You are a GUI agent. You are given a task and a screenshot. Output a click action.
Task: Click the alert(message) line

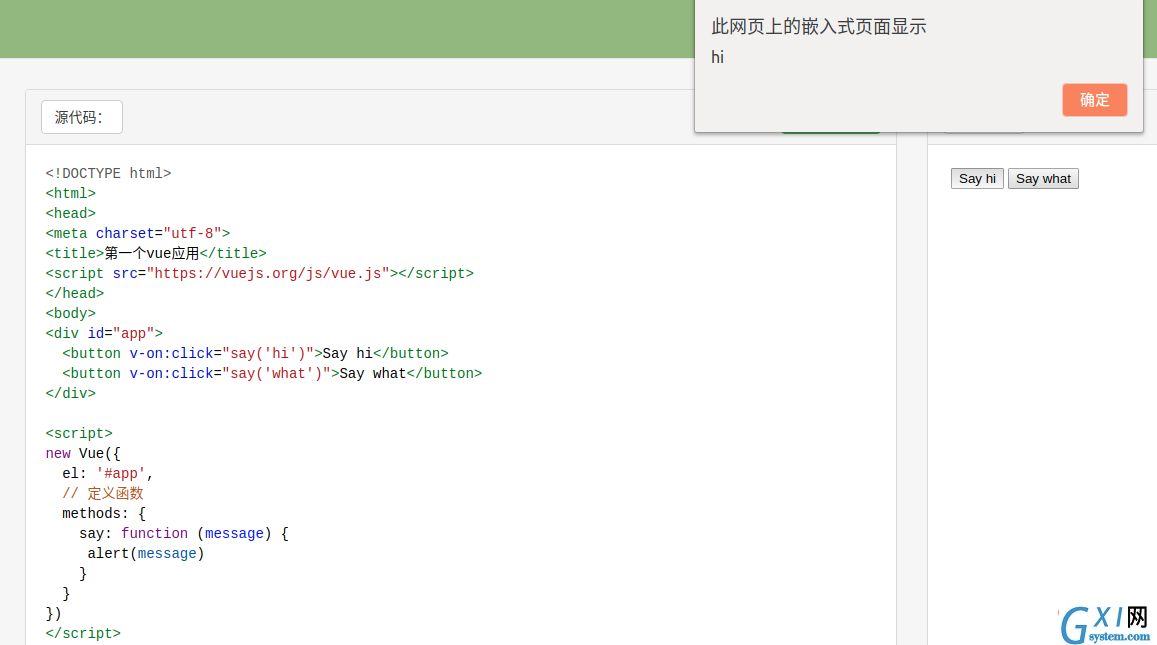click(x=145, y=553)
